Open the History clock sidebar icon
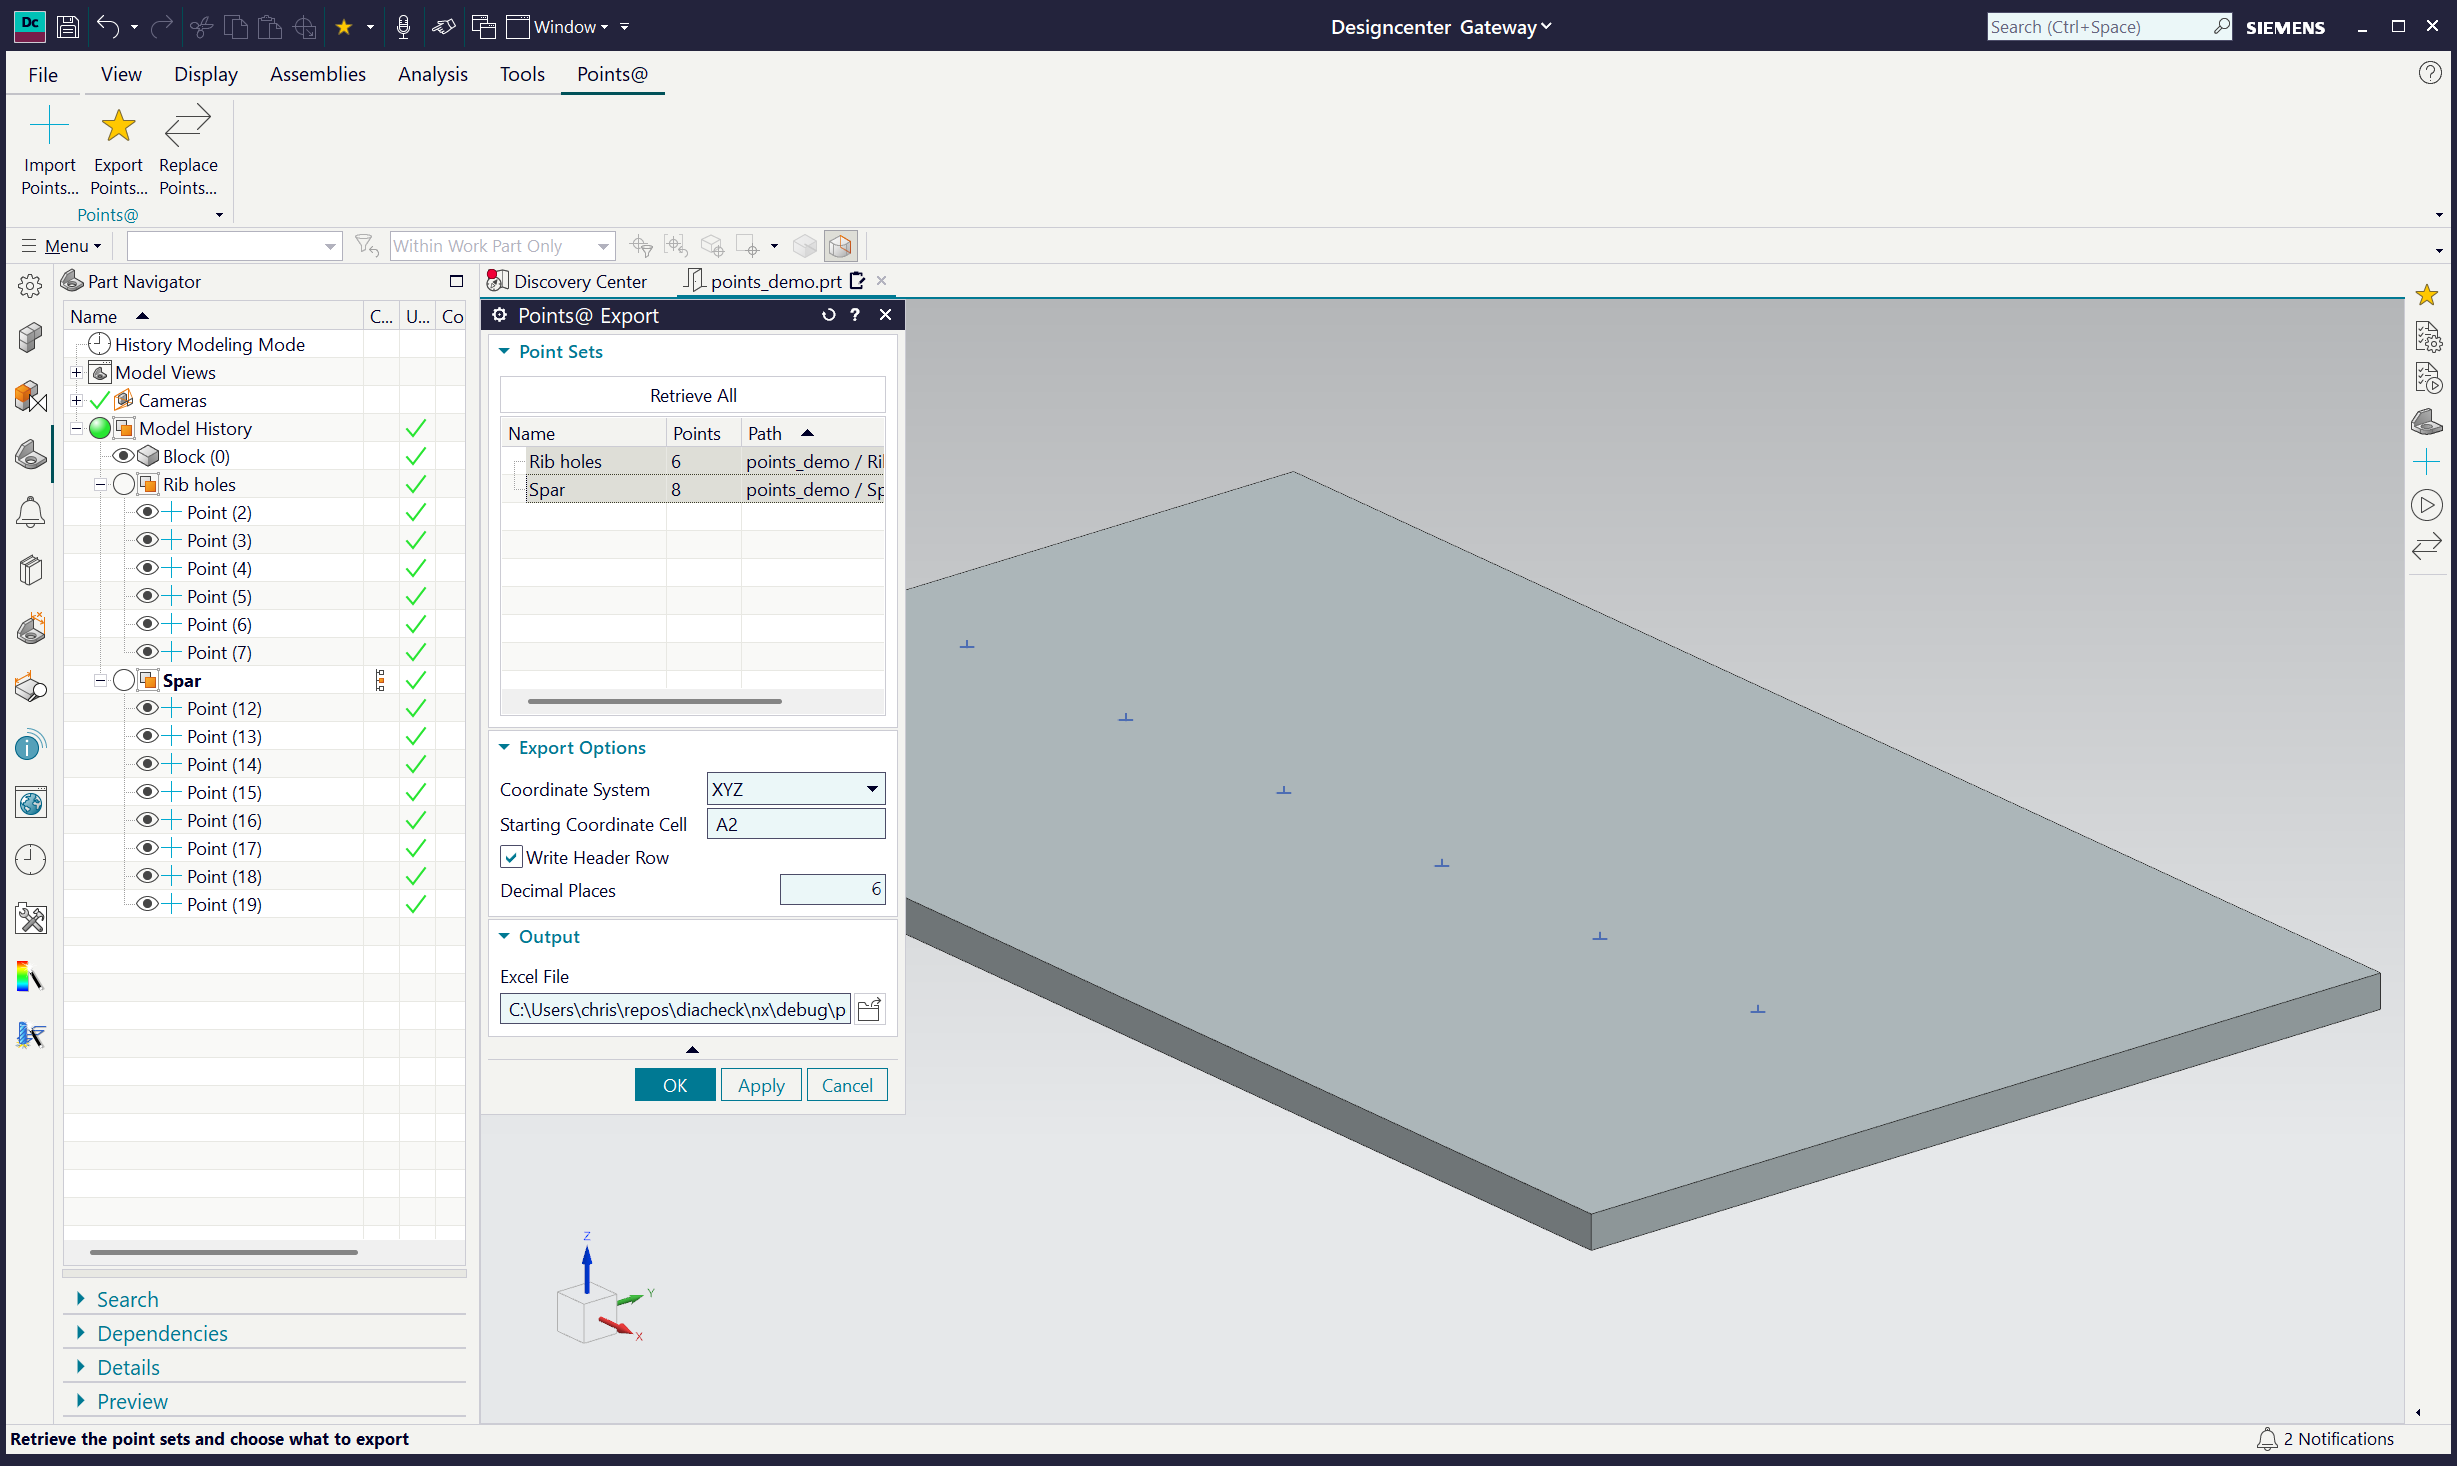 pyautogui.click(x=31, y=860)
